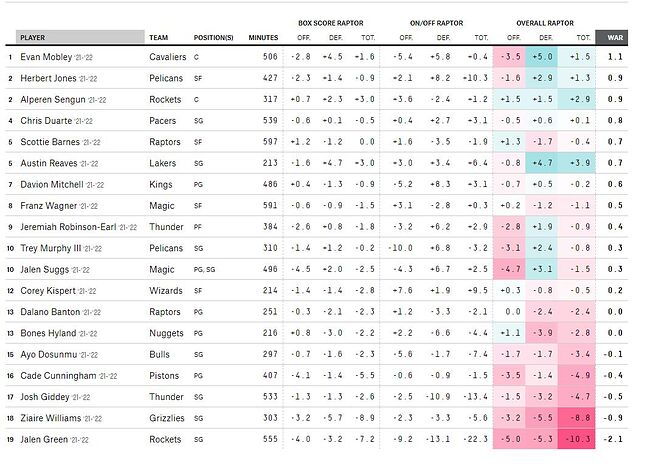This screenshot has width=650, height=468.
Task: Click DEF. header under Overall RAPTOR
Action: 544,37
